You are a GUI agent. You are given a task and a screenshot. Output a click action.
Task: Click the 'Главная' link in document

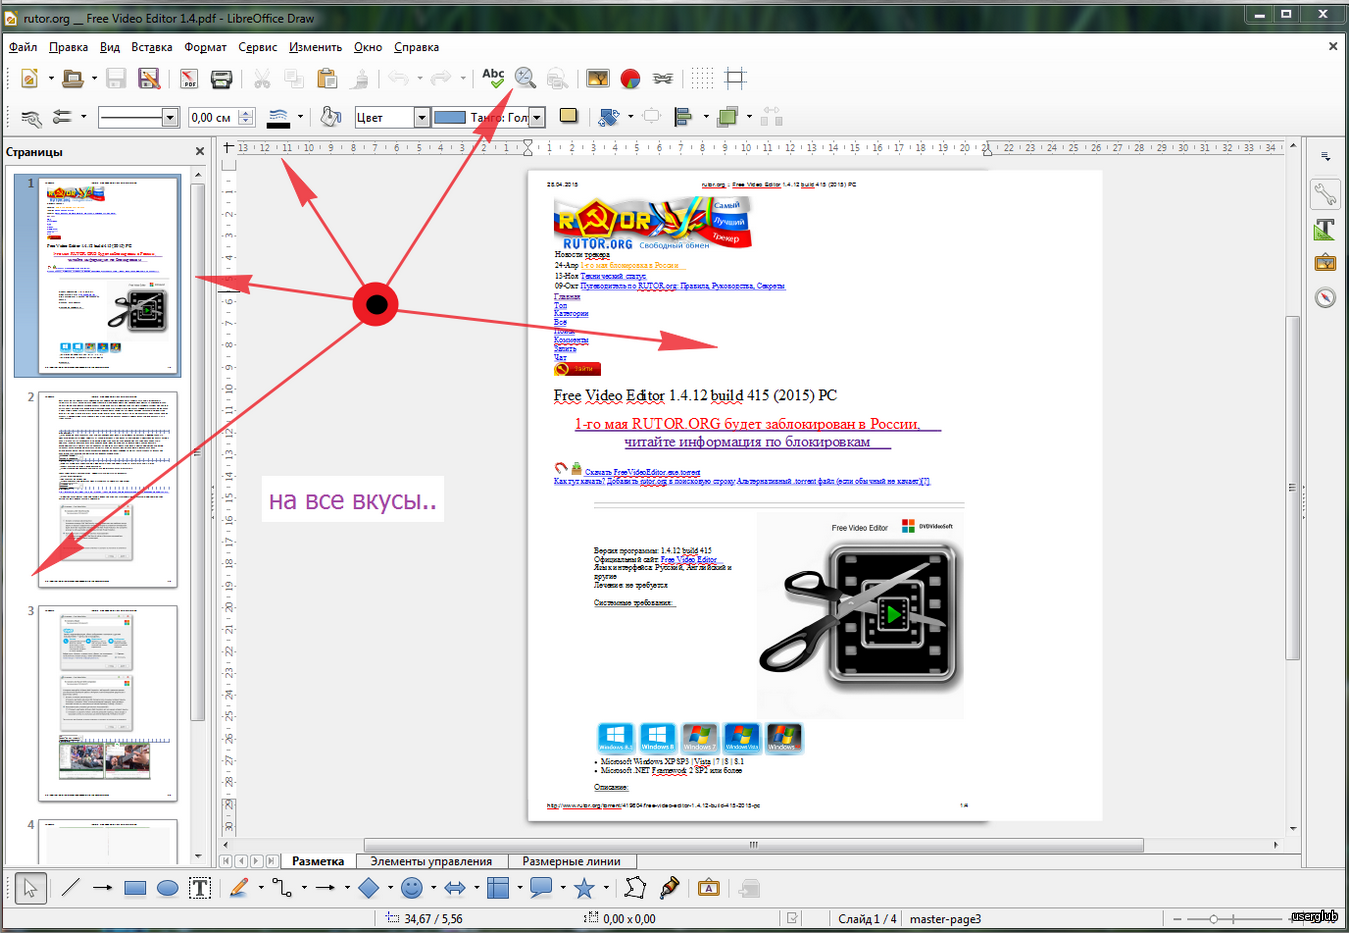click(x=567, y=296)
